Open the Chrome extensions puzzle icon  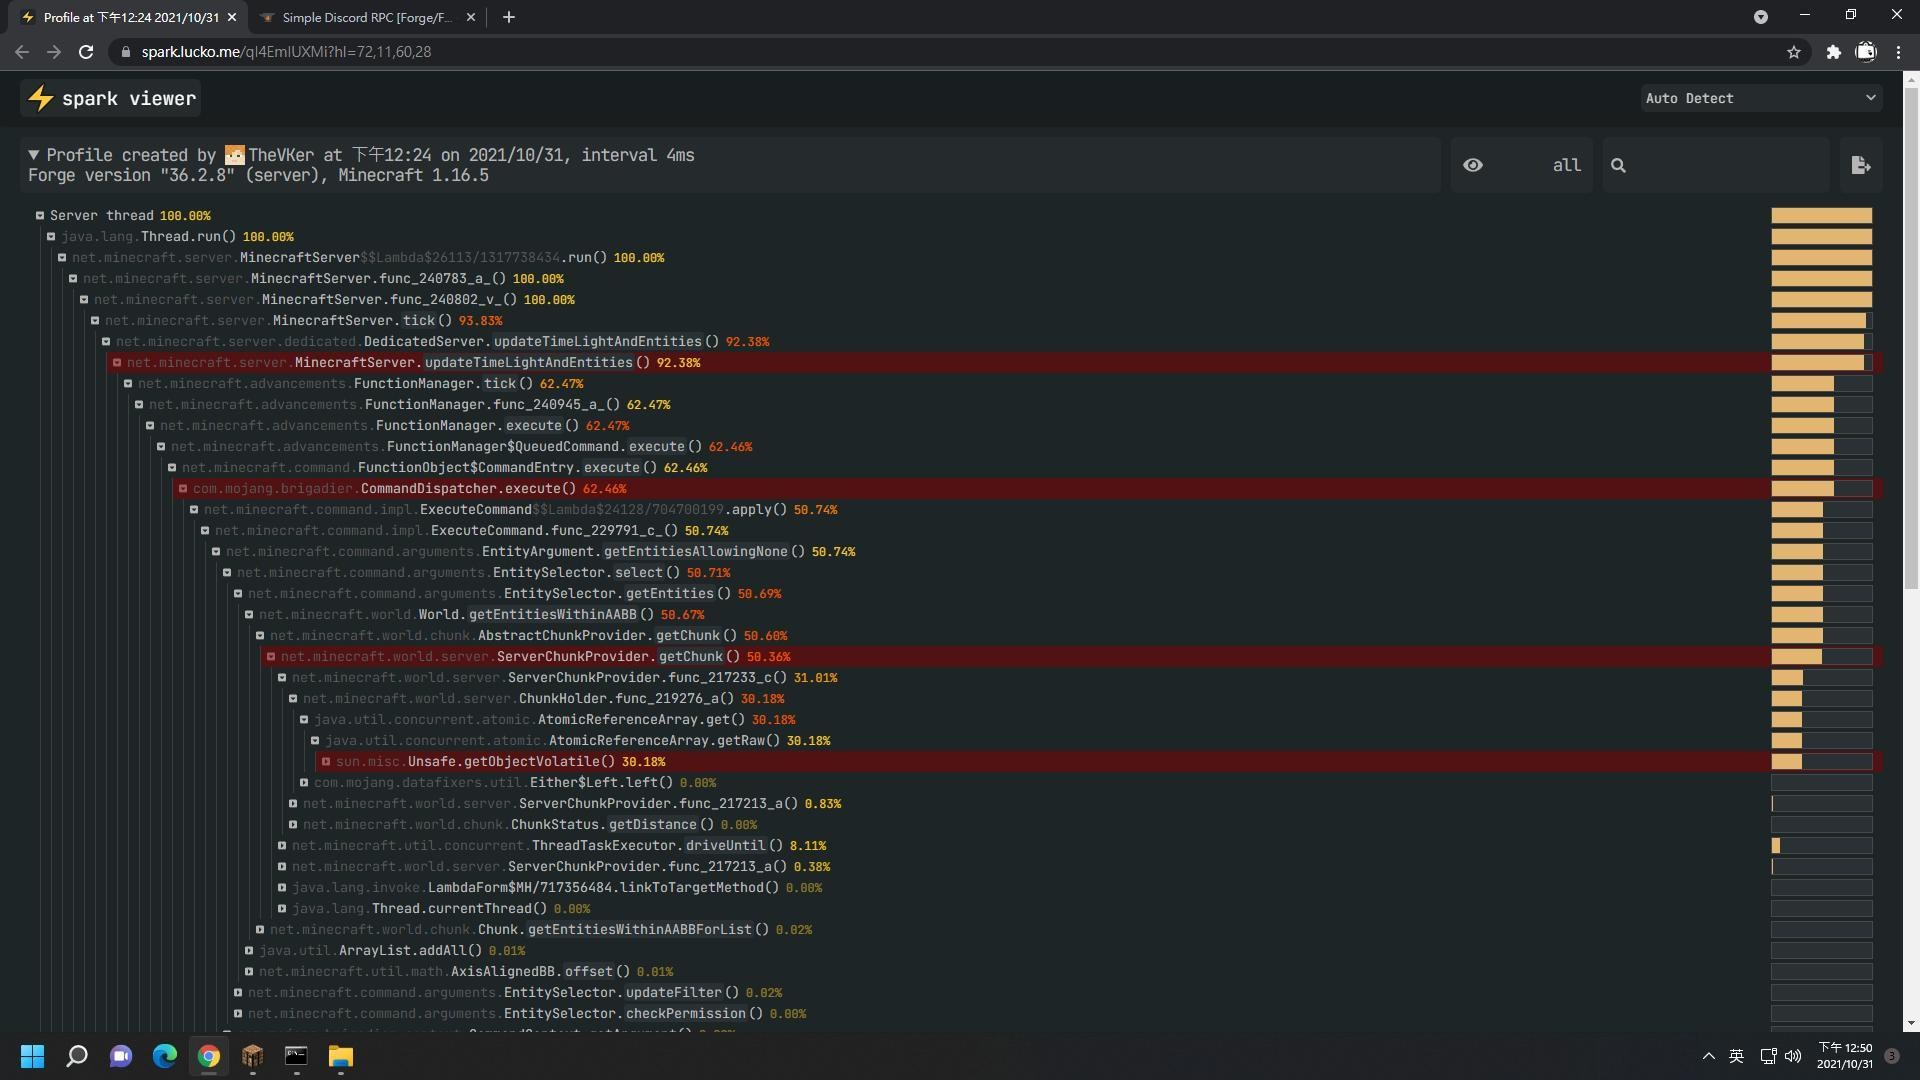coord(1833,52)
